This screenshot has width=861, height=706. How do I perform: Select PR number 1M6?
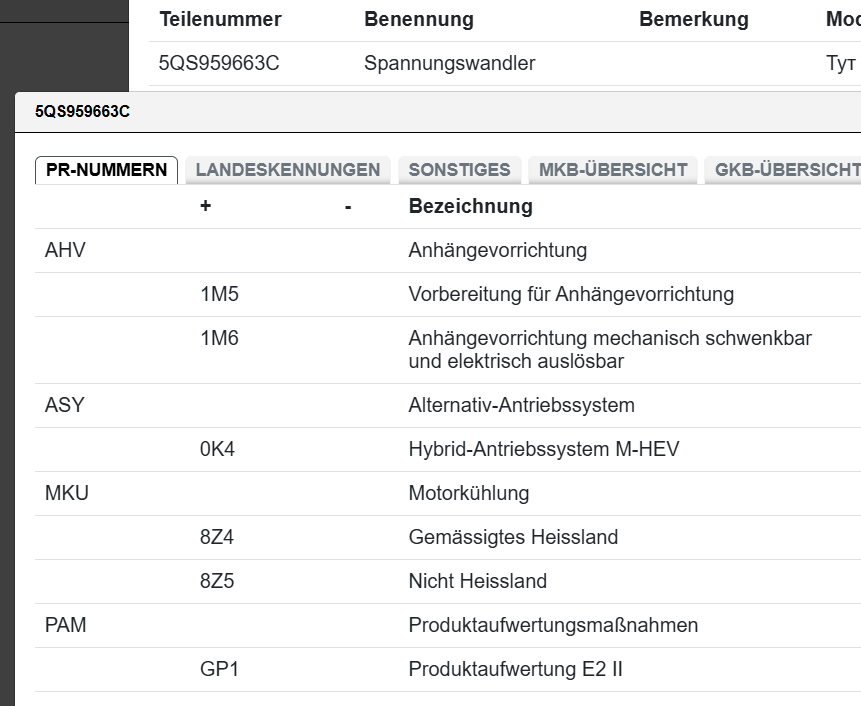[x=219, y=338]
